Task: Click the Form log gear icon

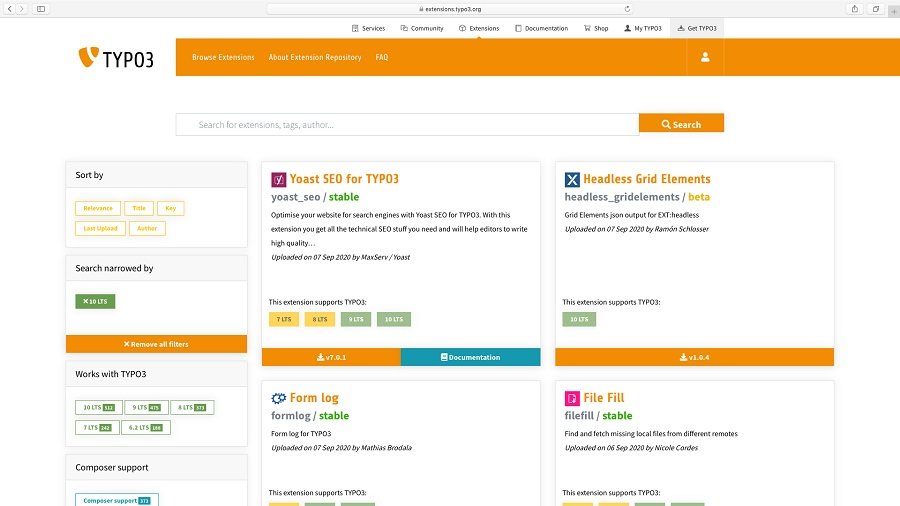Action: [278, 398]
